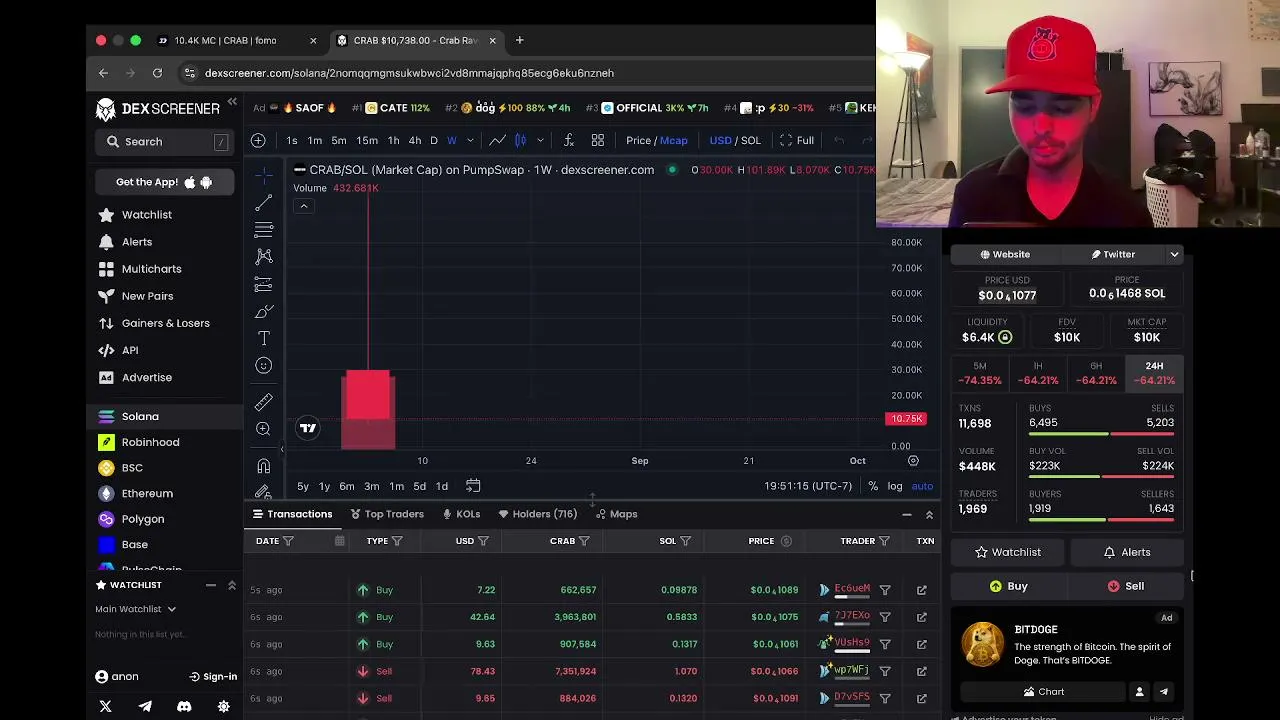The image size is (1280, 720).
Task: Toggle the magnet snap mode
Action: [x=264, y=466]
